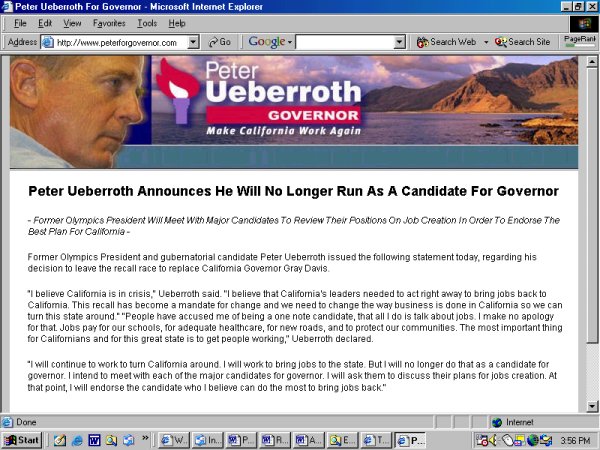Click the network computers tray icon

[x=546, y=440]
